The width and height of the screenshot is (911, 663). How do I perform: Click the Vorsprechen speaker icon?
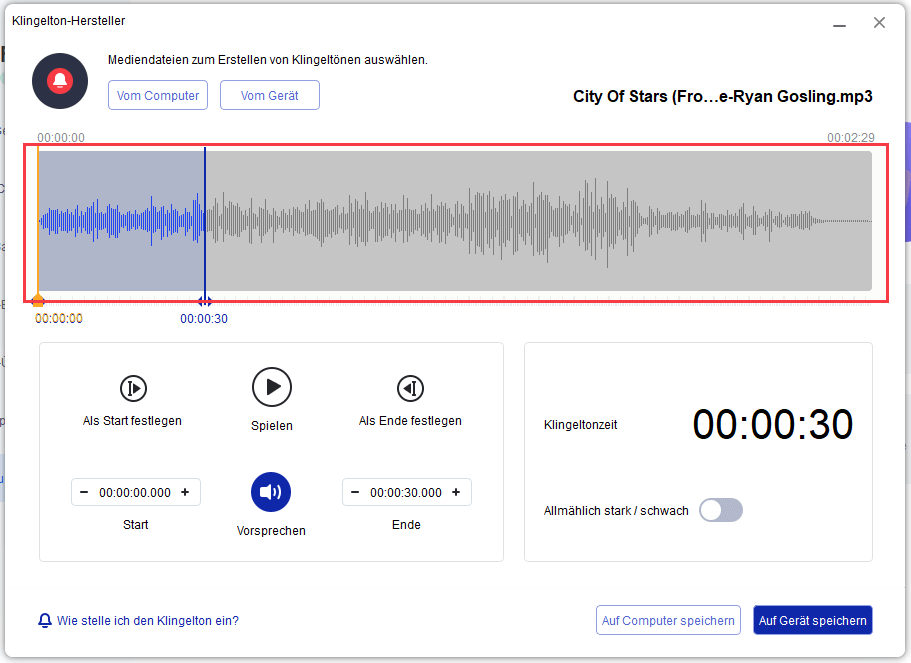[x=271, y=492]
